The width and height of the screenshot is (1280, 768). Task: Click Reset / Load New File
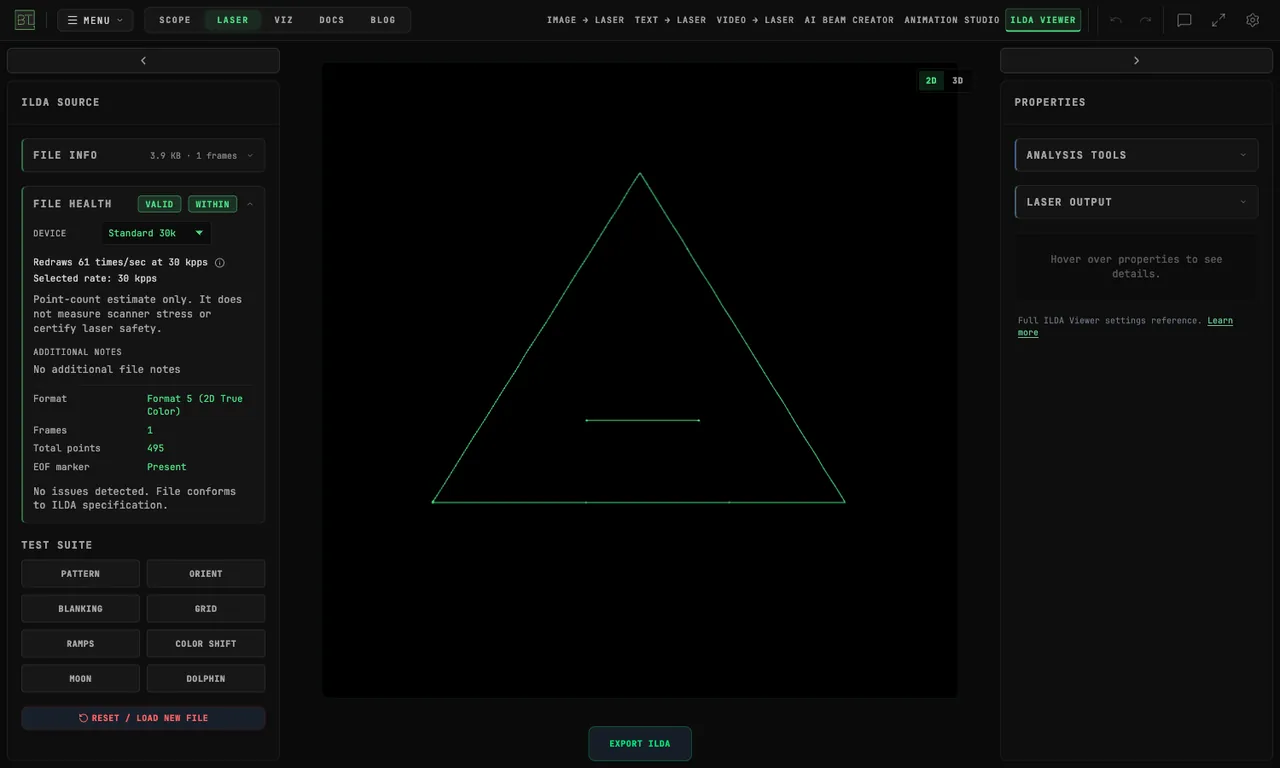point(143,718)
